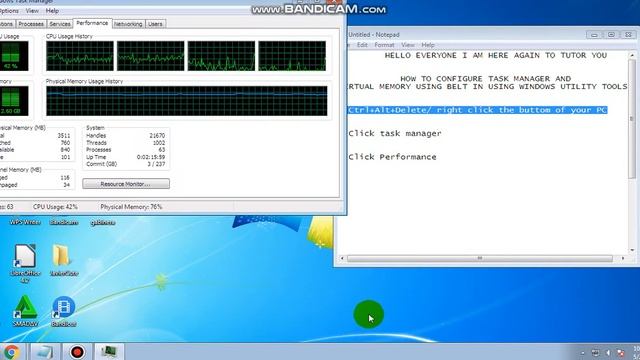Select the WPS Writer desktop shortcut

click(25, 222)
